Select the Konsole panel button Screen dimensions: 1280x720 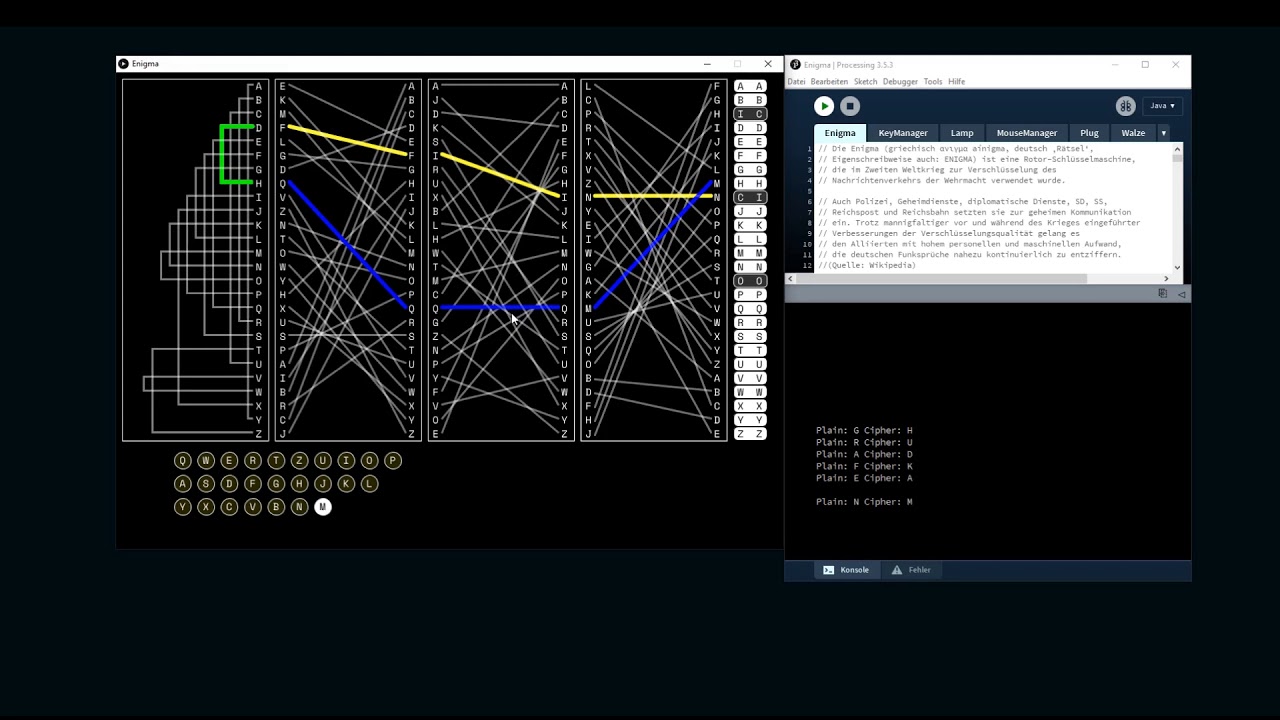tap(846, 570)
